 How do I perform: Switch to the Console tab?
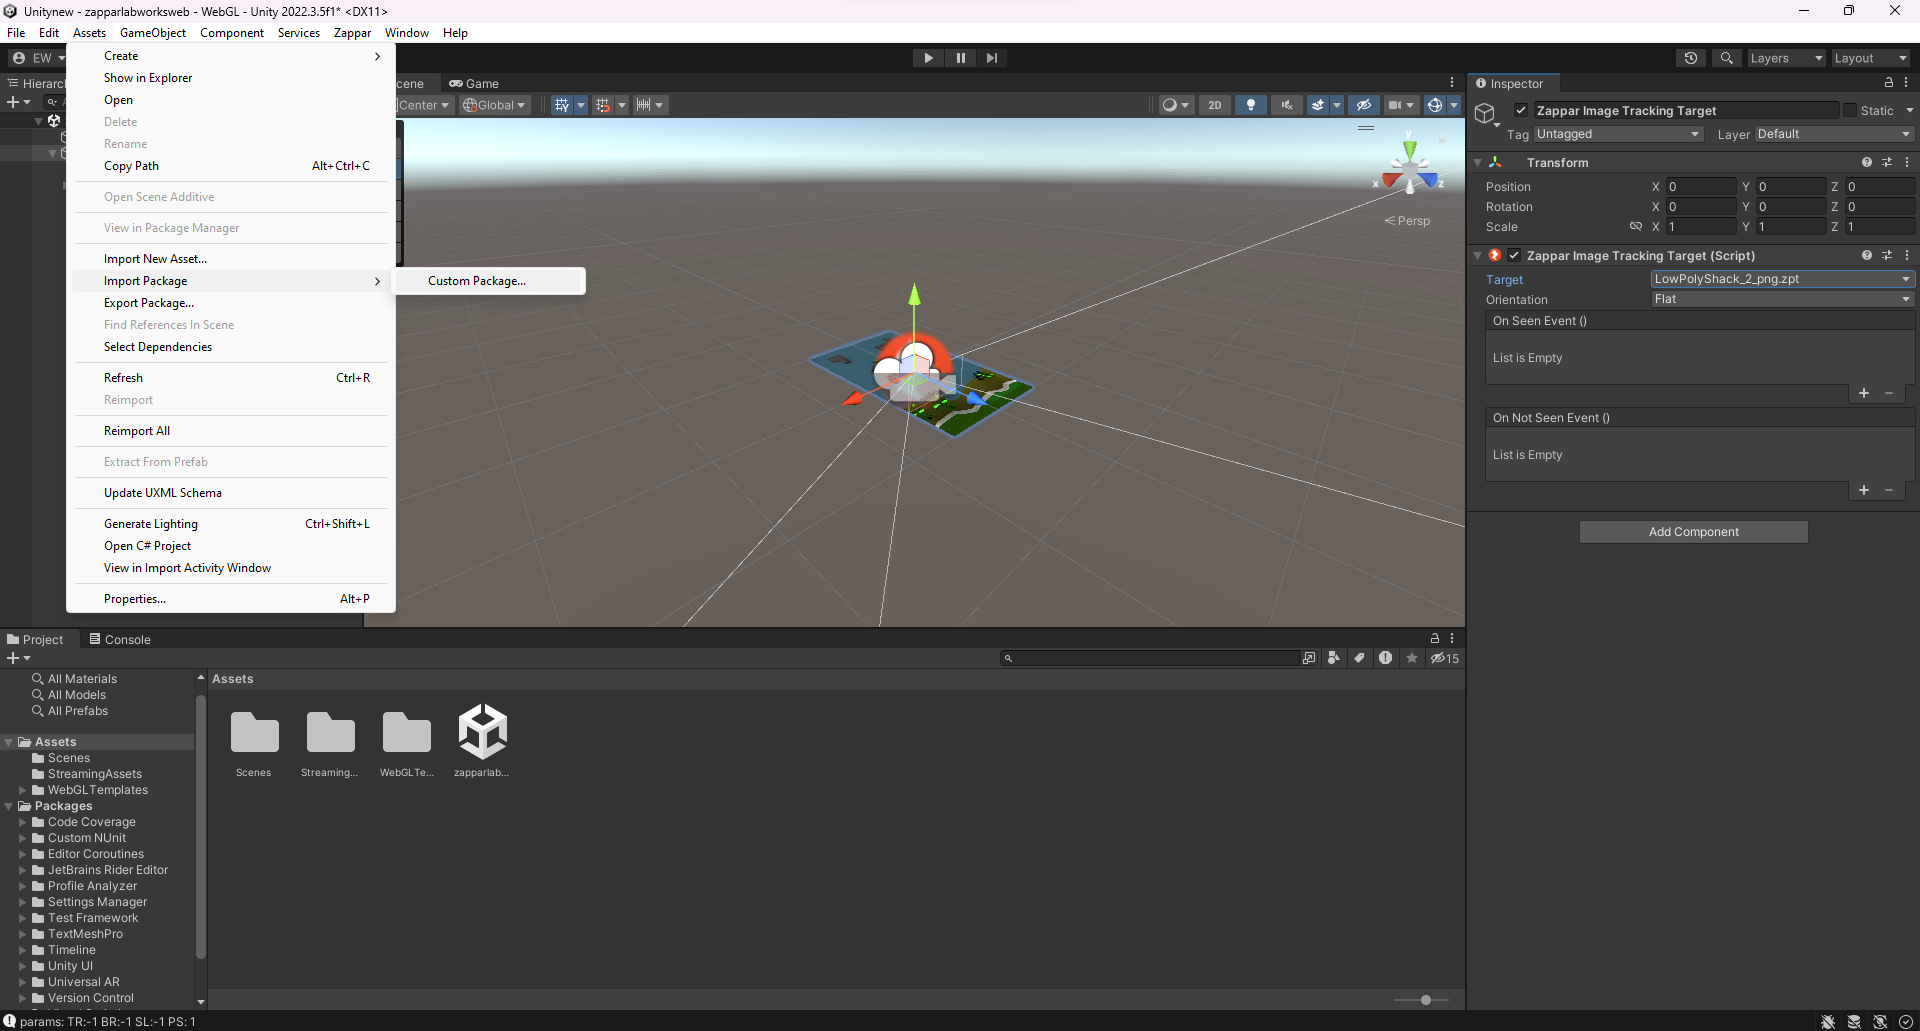tap(120, 639)
